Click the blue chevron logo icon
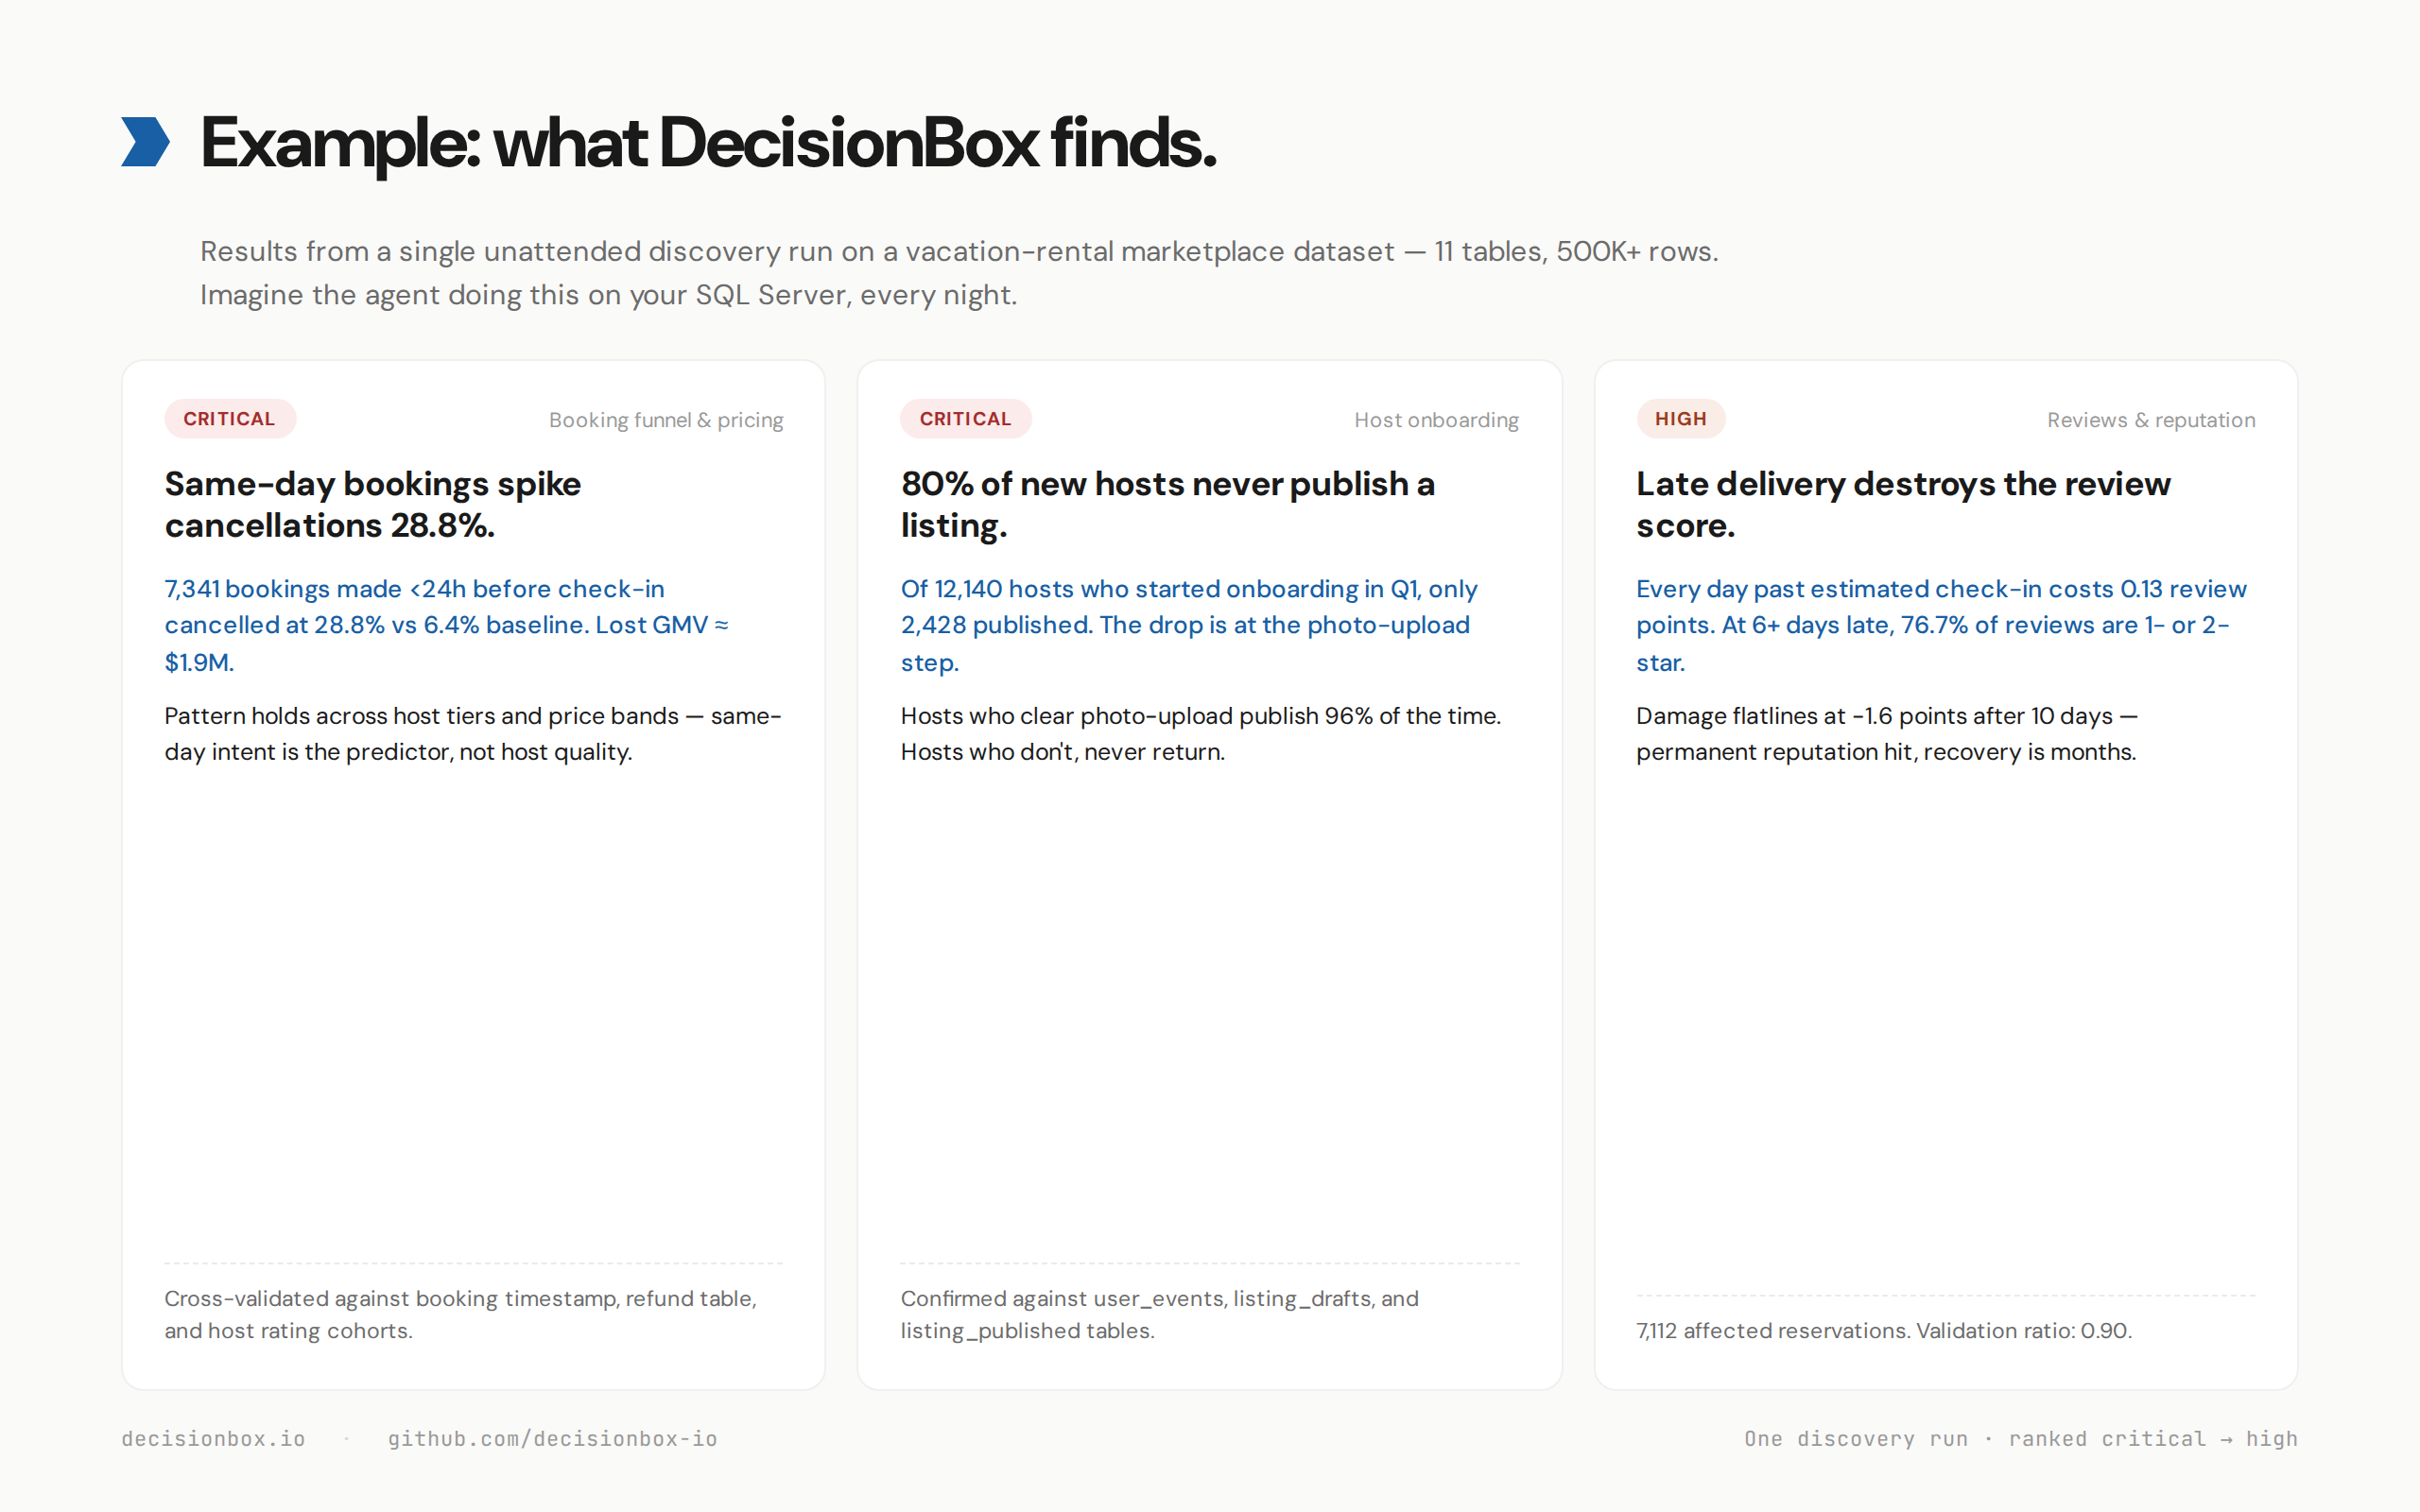Screen dimensions: 2420x1512 click(x=146, y=142)
